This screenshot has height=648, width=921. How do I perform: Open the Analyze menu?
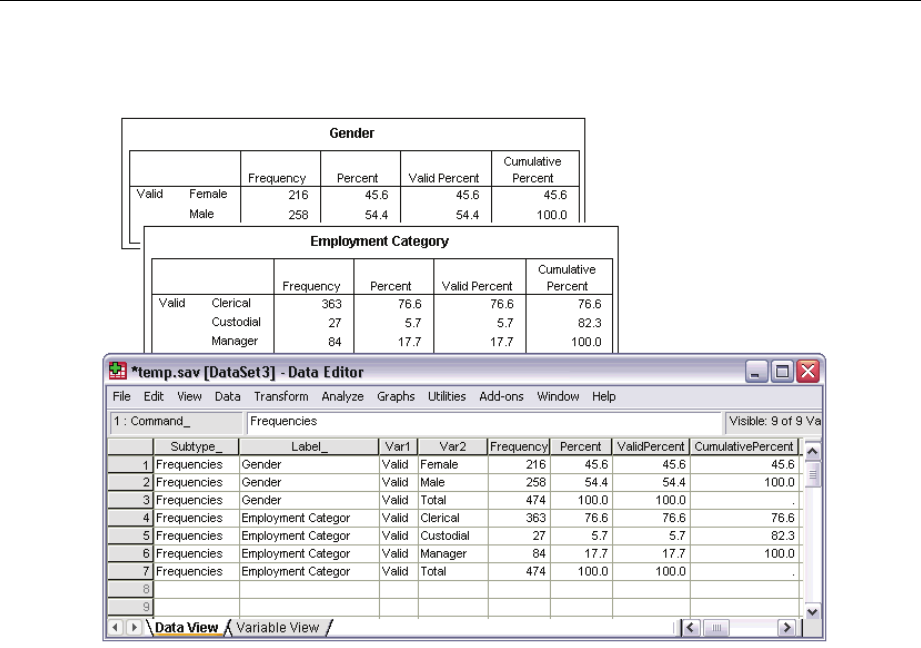342,397
